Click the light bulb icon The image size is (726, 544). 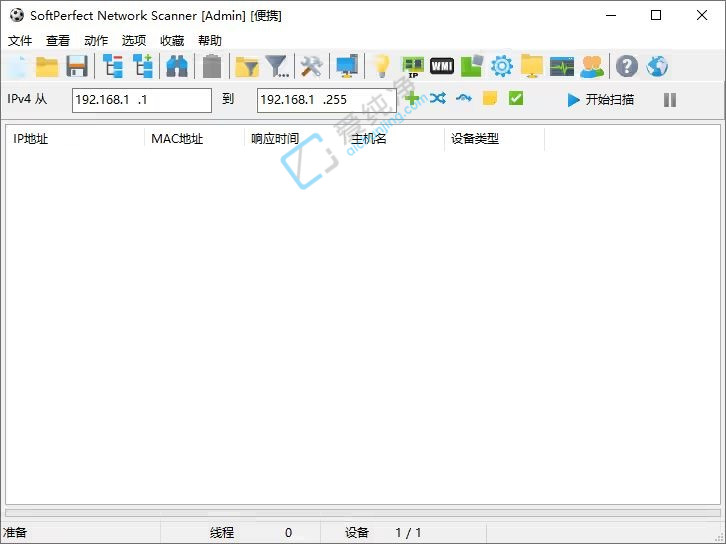[382, 67]
